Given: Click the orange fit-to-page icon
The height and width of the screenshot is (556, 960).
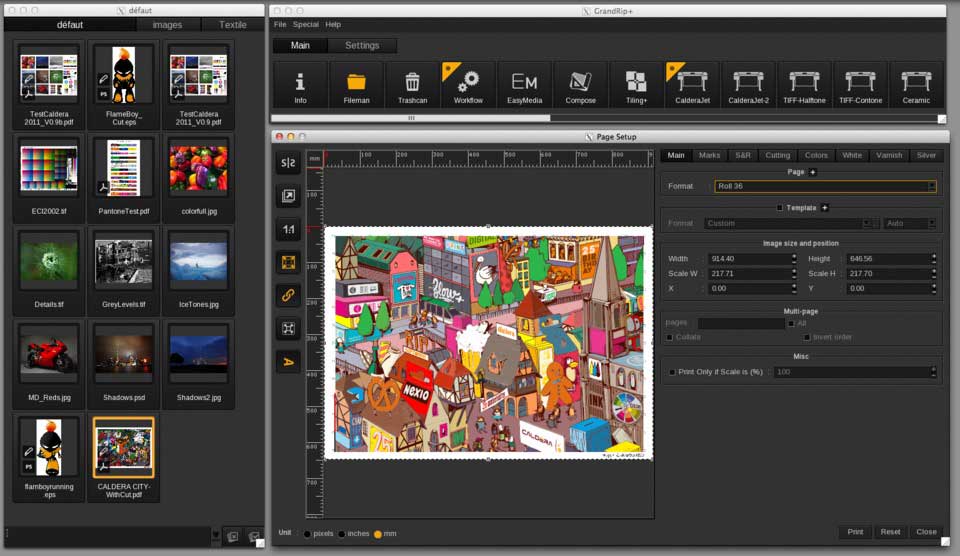Looking at the screenshot, I should click(x=288, y=262).
